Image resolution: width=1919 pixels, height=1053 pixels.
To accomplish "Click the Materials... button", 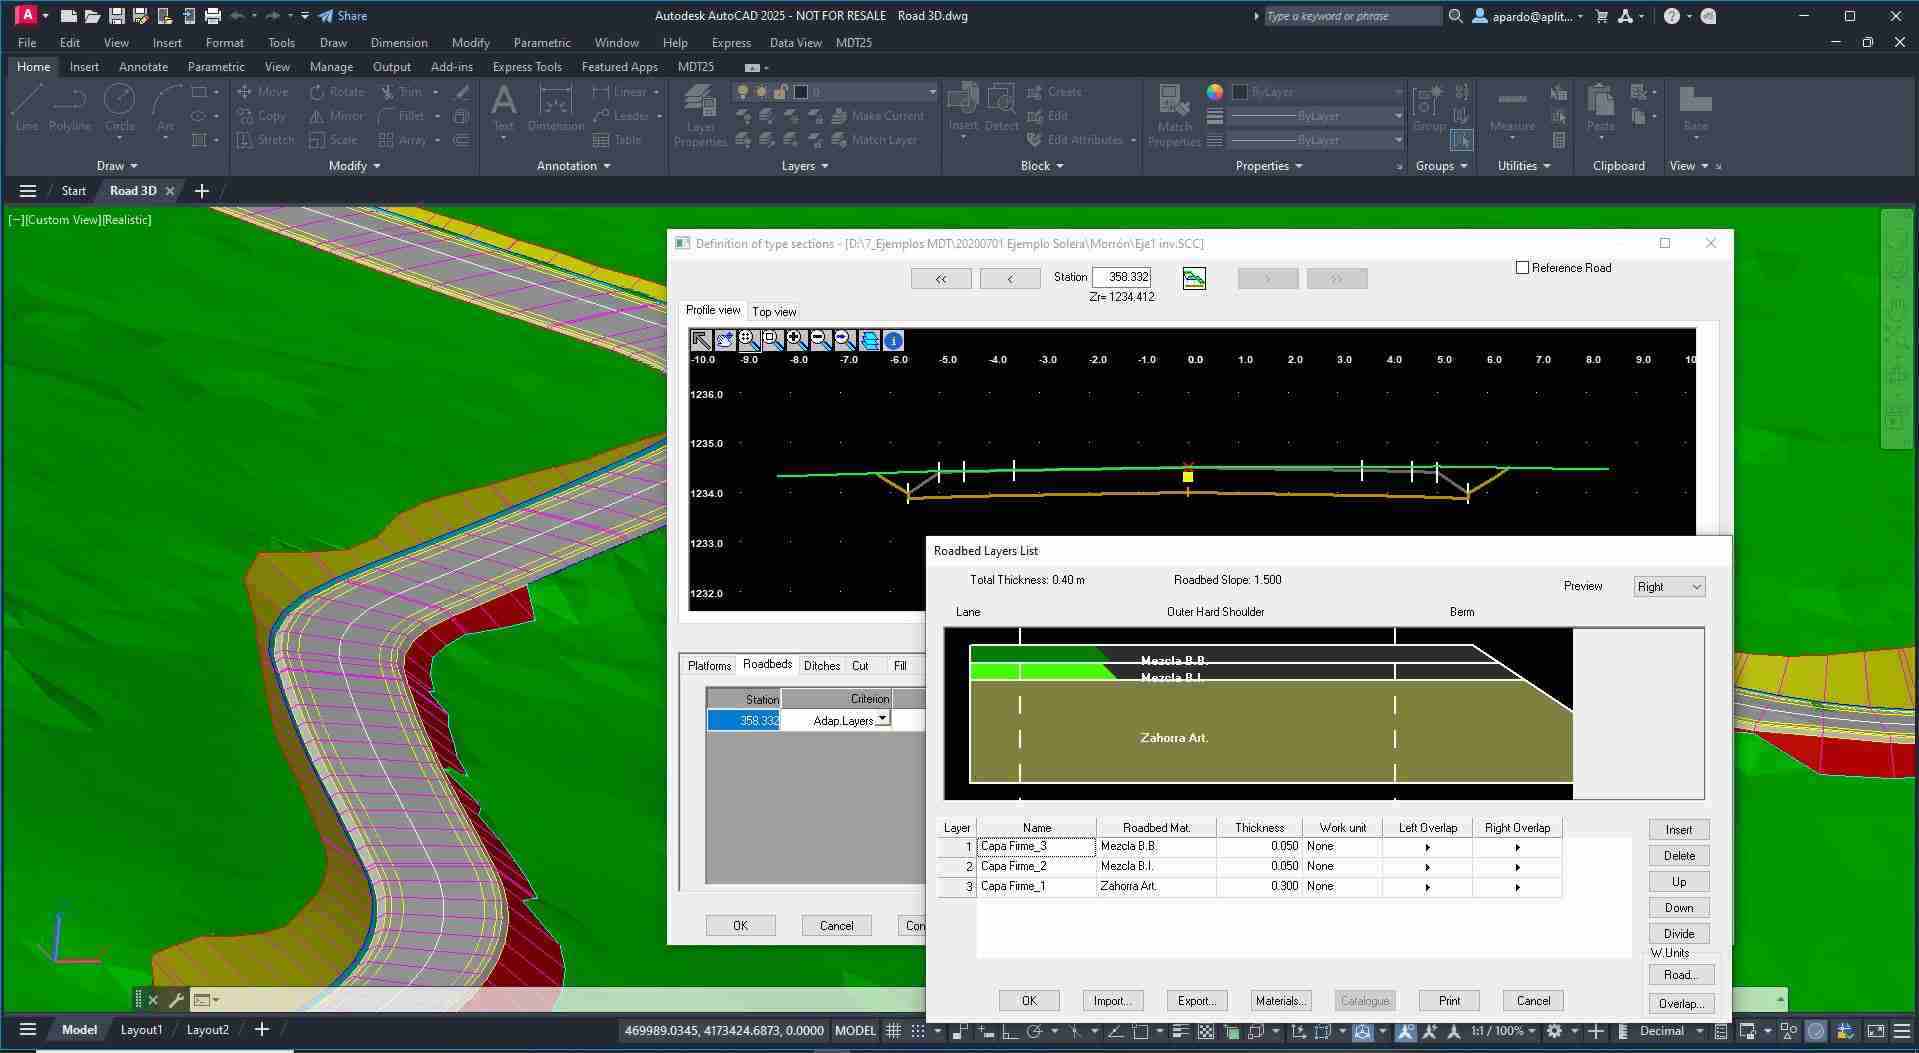I will point(1280,1001).
